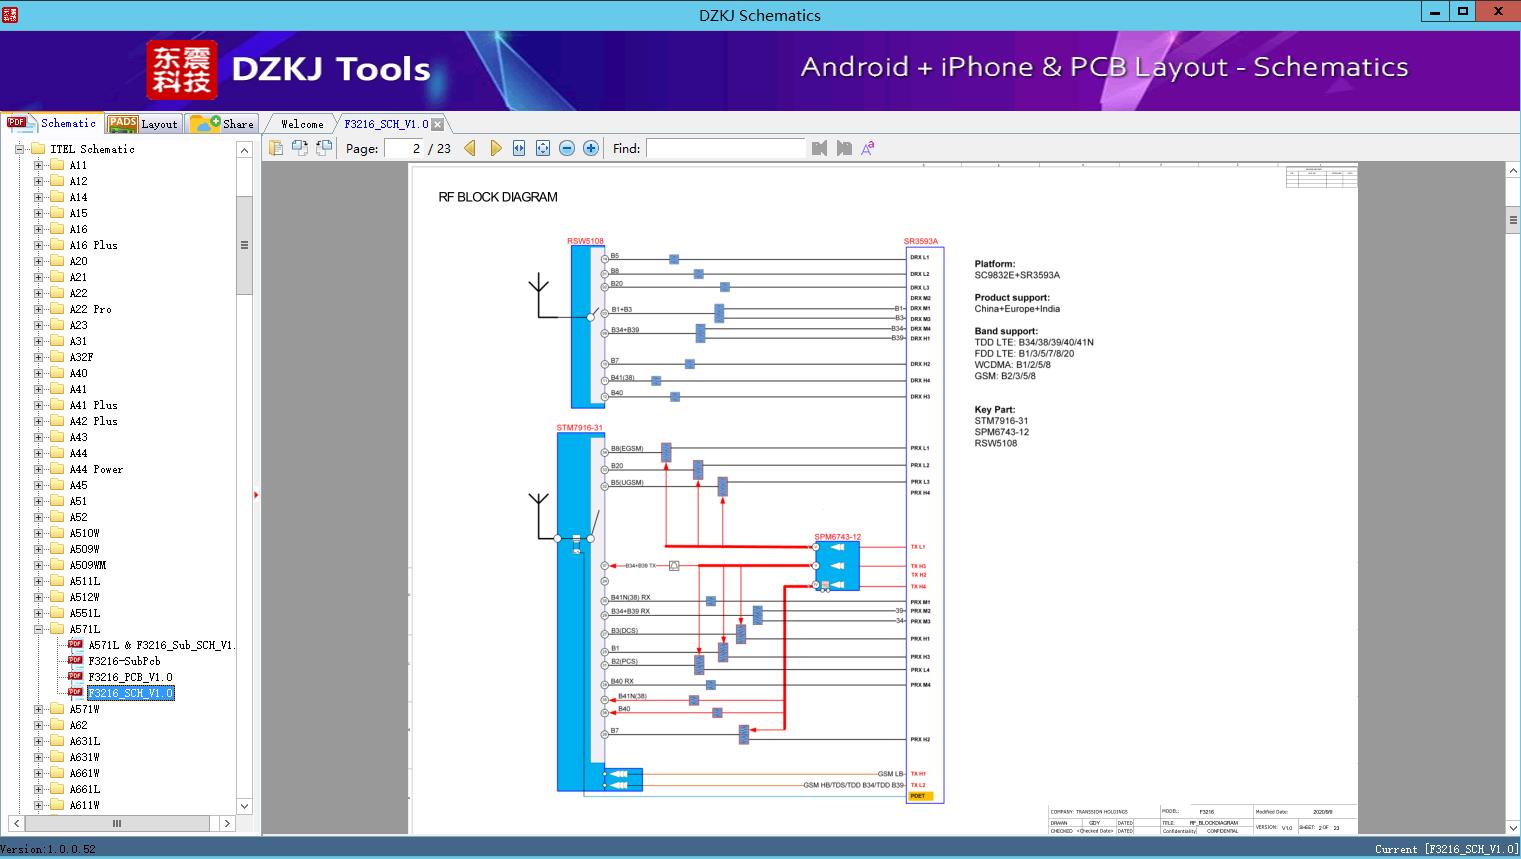The width and height of the screenshot is (1521, 859).
Task: Open the Welcome tab
Action: (302, 124)
